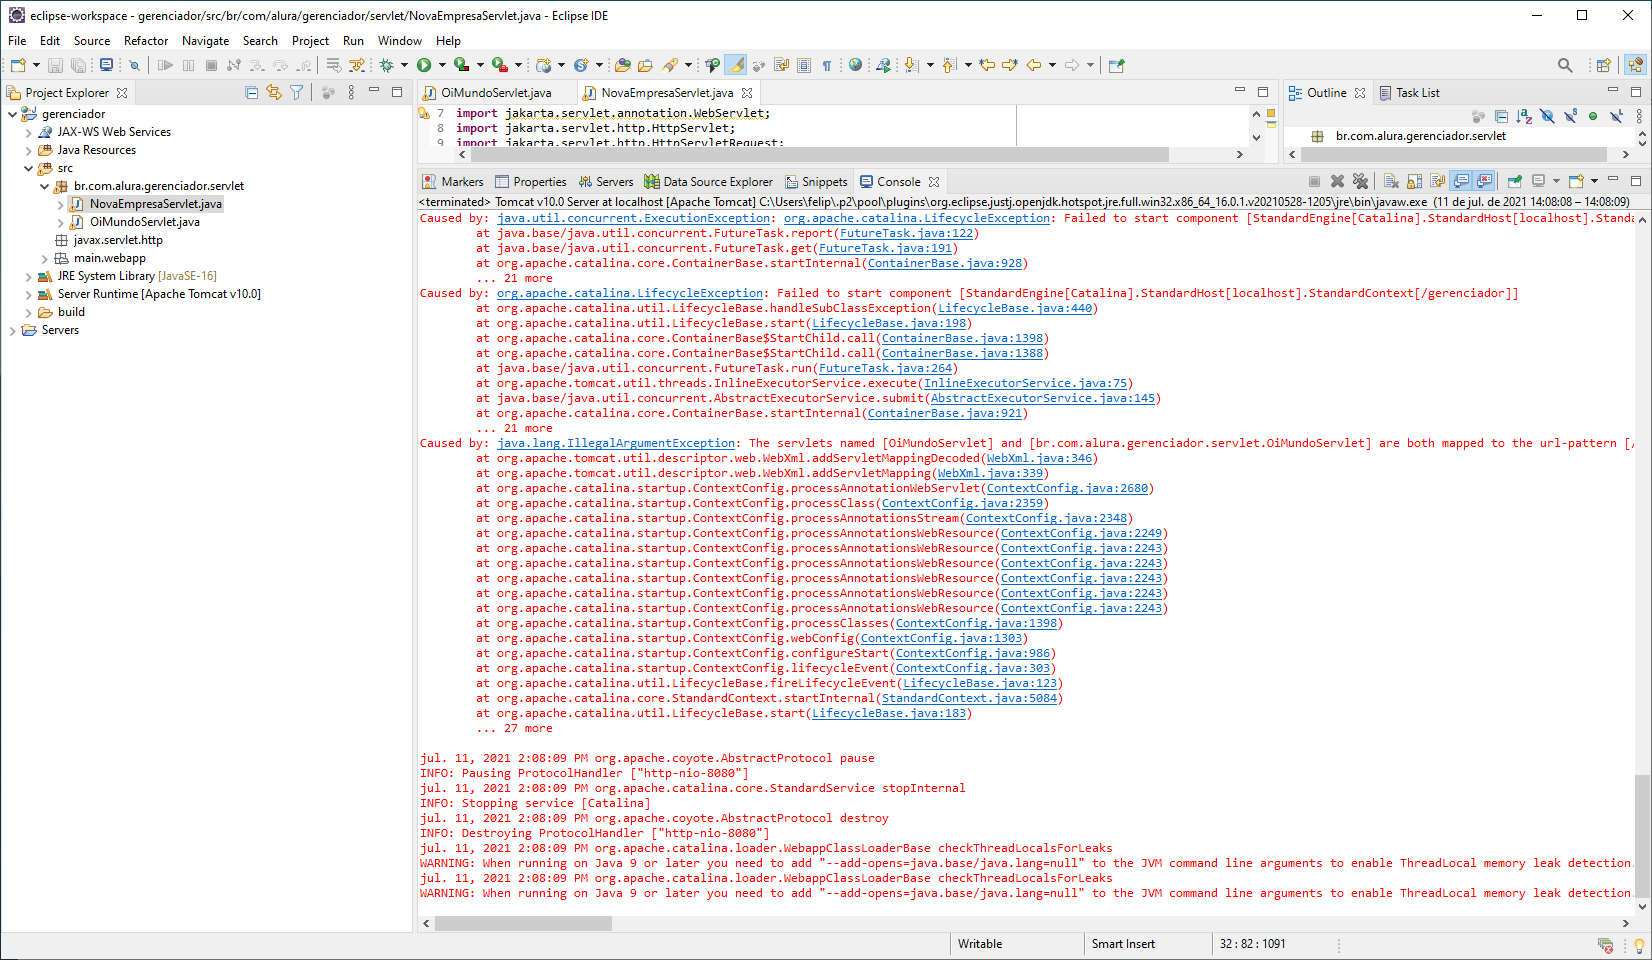1652x960 pixels.
Task: Open the Run button dropdown arrow
Action: pyautogui.click(x=442, y=65)
